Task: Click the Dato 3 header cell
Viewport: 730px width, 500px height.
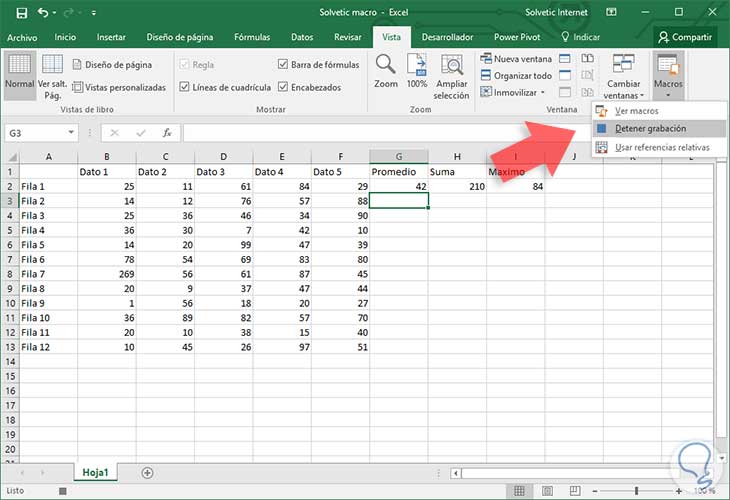Action: pyautogui.click(x=223, y=172)
